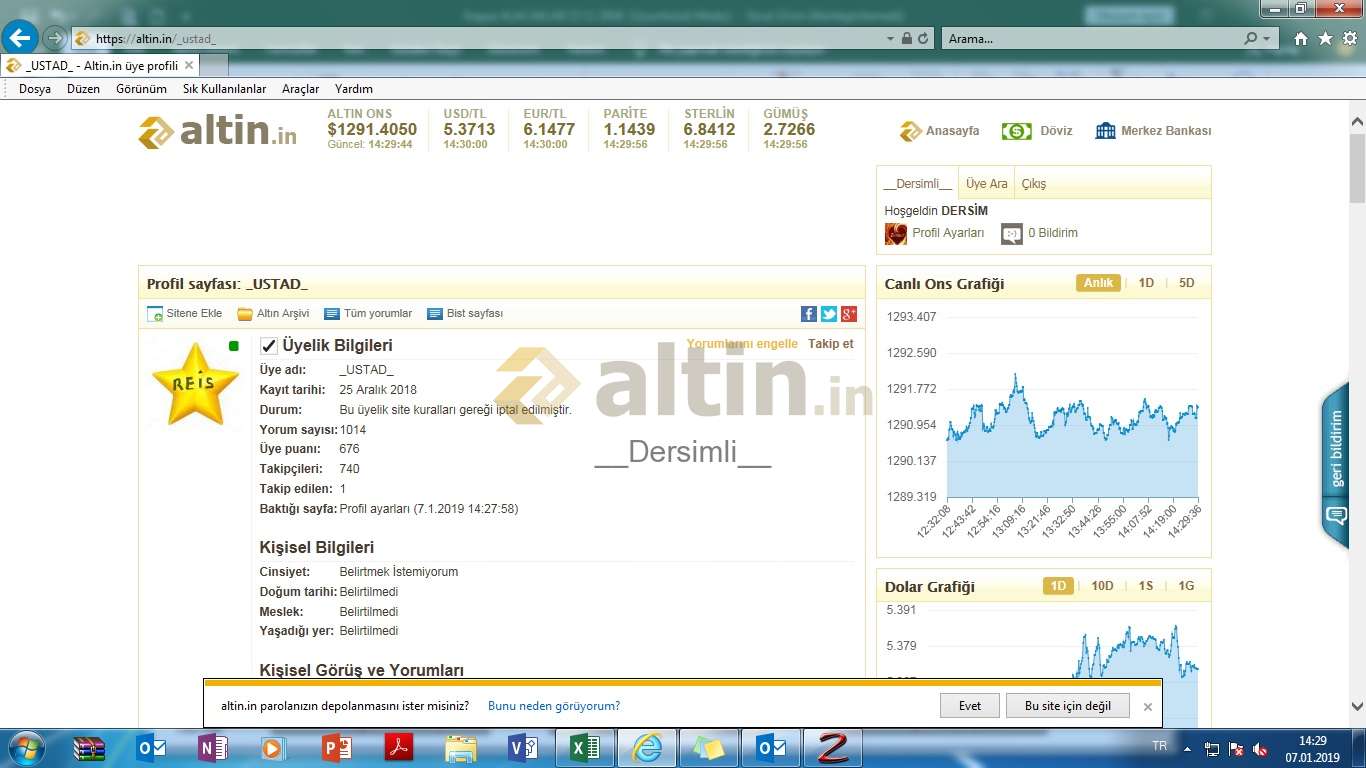Select 1D range on Canlı Ons Grafiği
1366x768 pixels.
(1146, 283)
